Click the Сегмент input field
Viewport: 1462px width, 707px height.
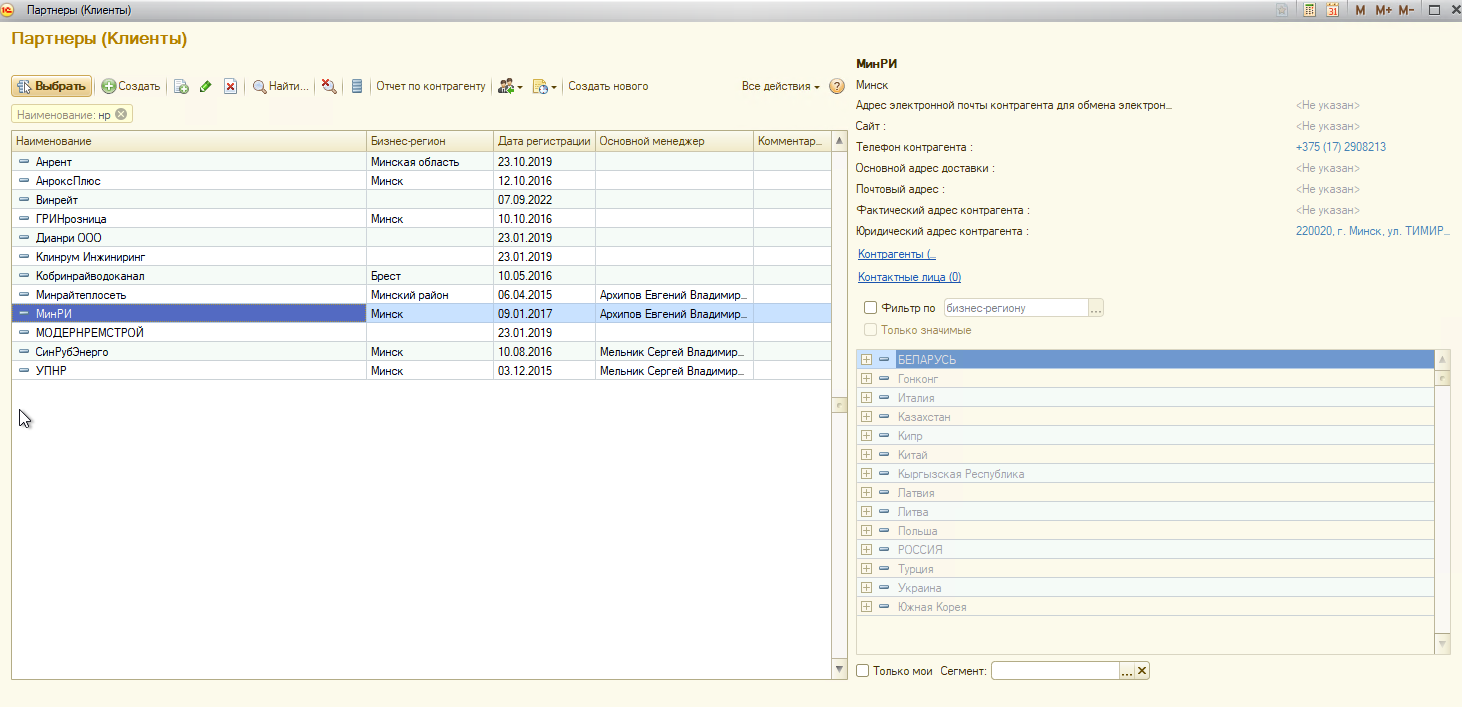coord(1054,671)
